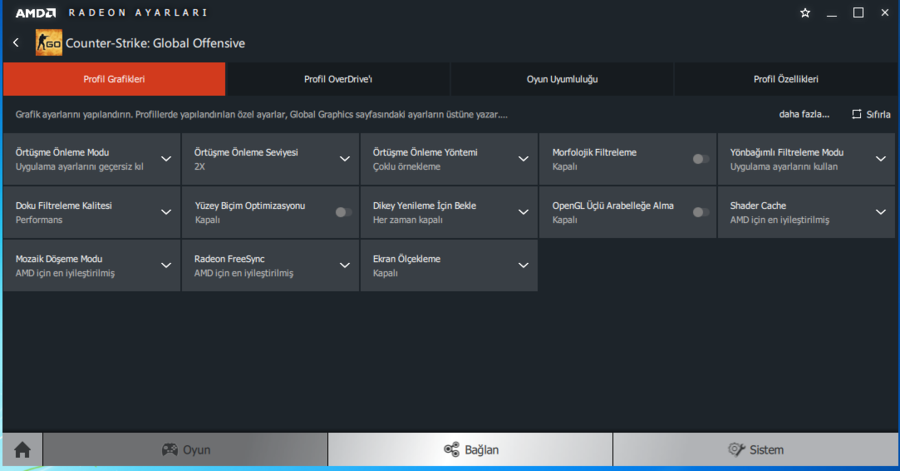Open the Bağlan section
The image size is (900, 471).
470,450
